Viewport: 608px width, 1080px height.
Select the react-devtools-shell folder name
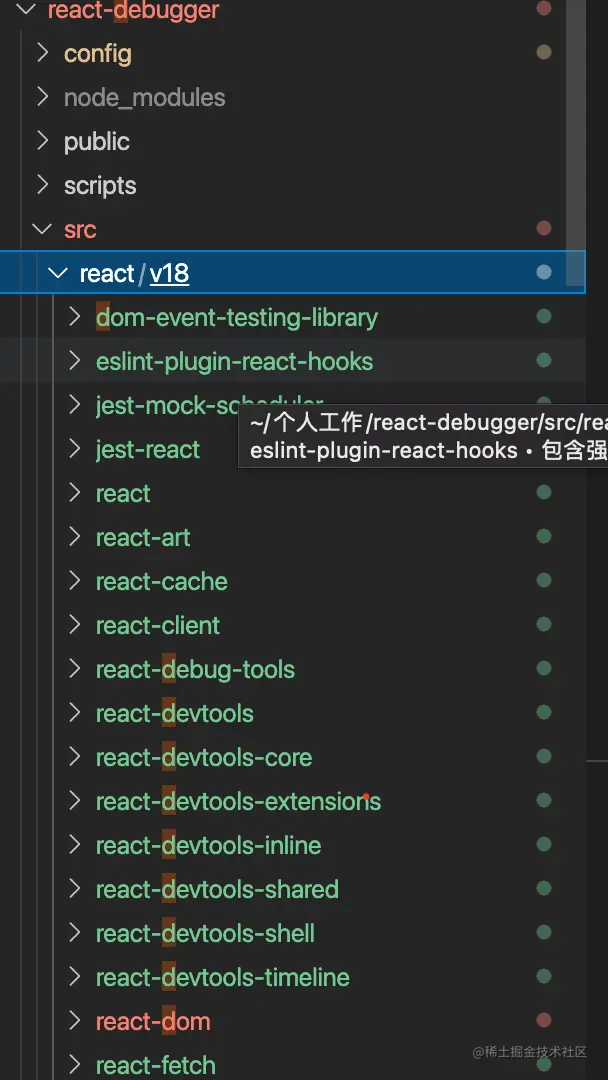click(205, 934)
